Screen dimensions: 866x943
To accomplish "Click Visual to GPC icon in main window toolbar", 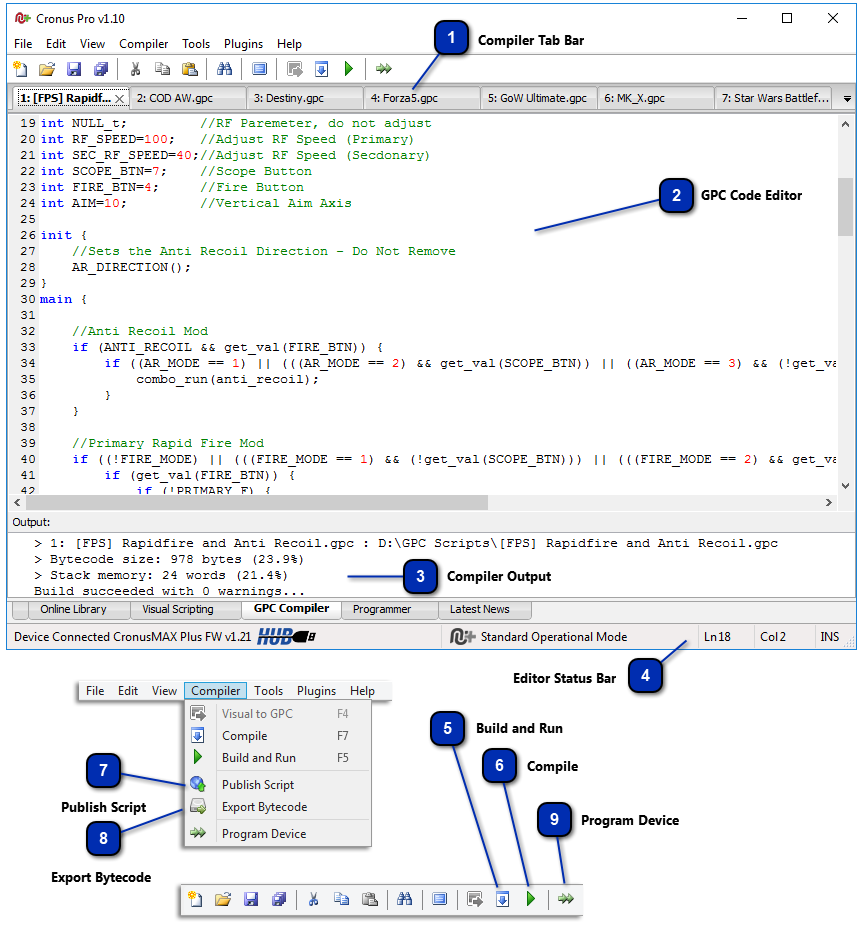I will click(x=295, y=69).
